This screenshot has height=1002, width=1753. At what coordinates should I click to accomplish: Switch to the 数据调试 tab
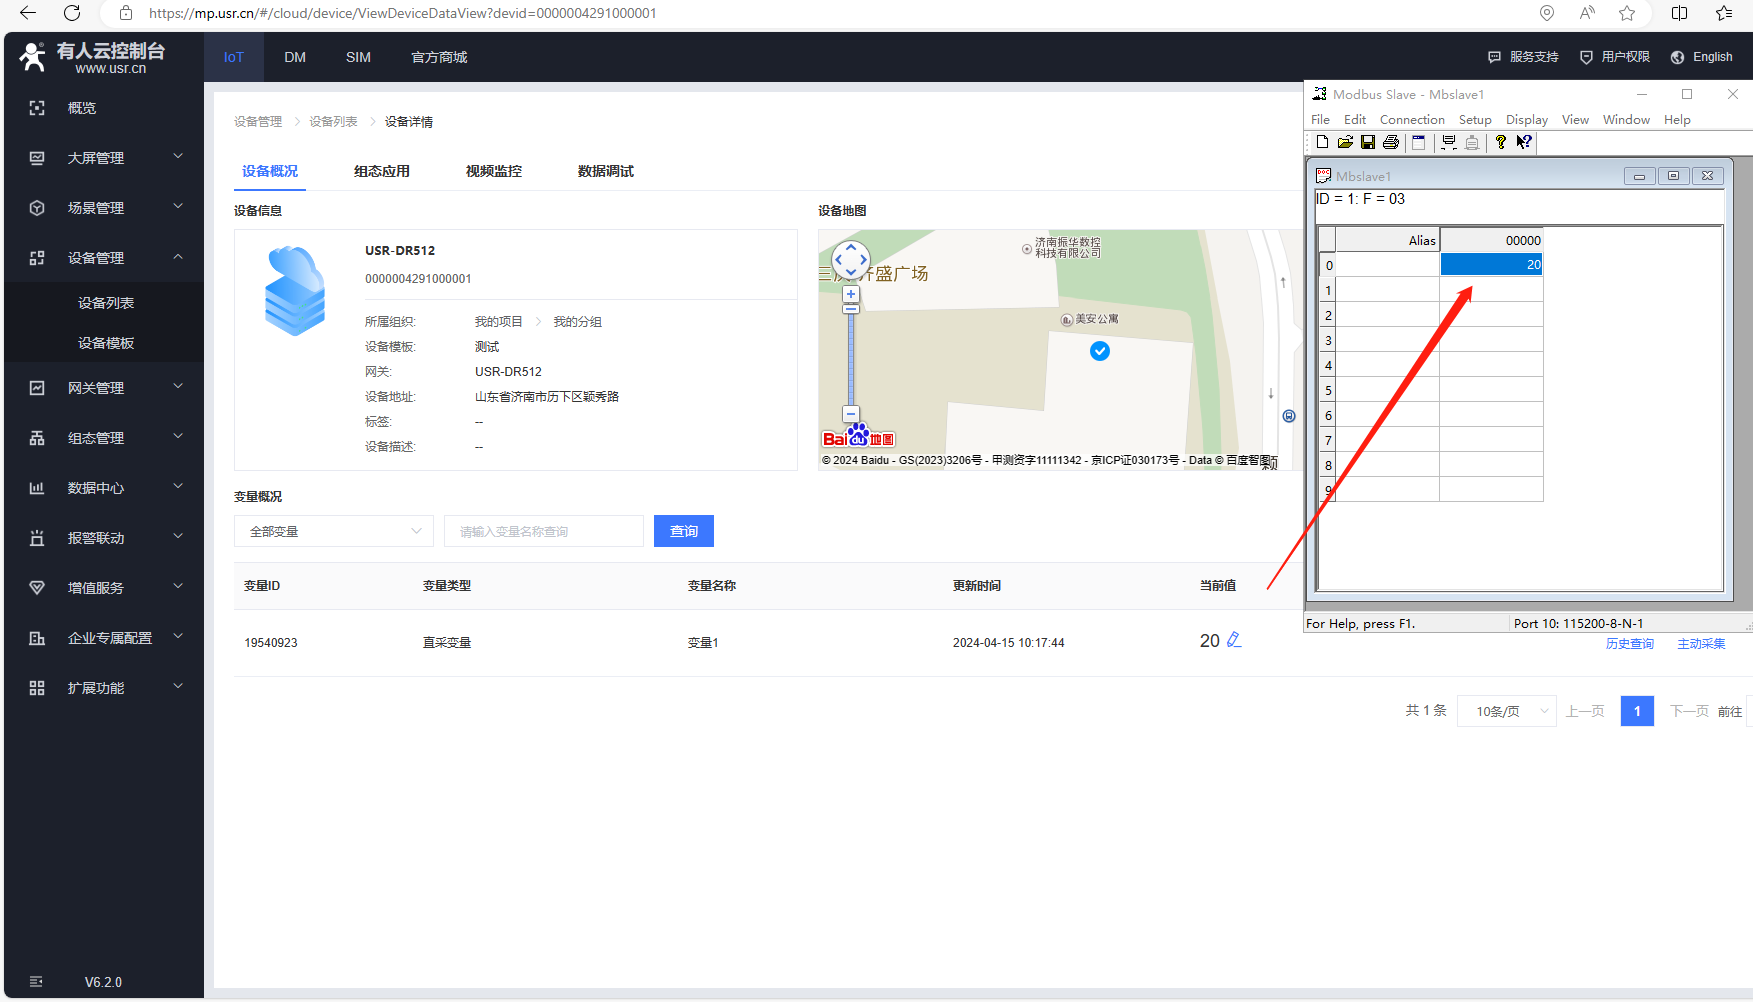[605, 171]
